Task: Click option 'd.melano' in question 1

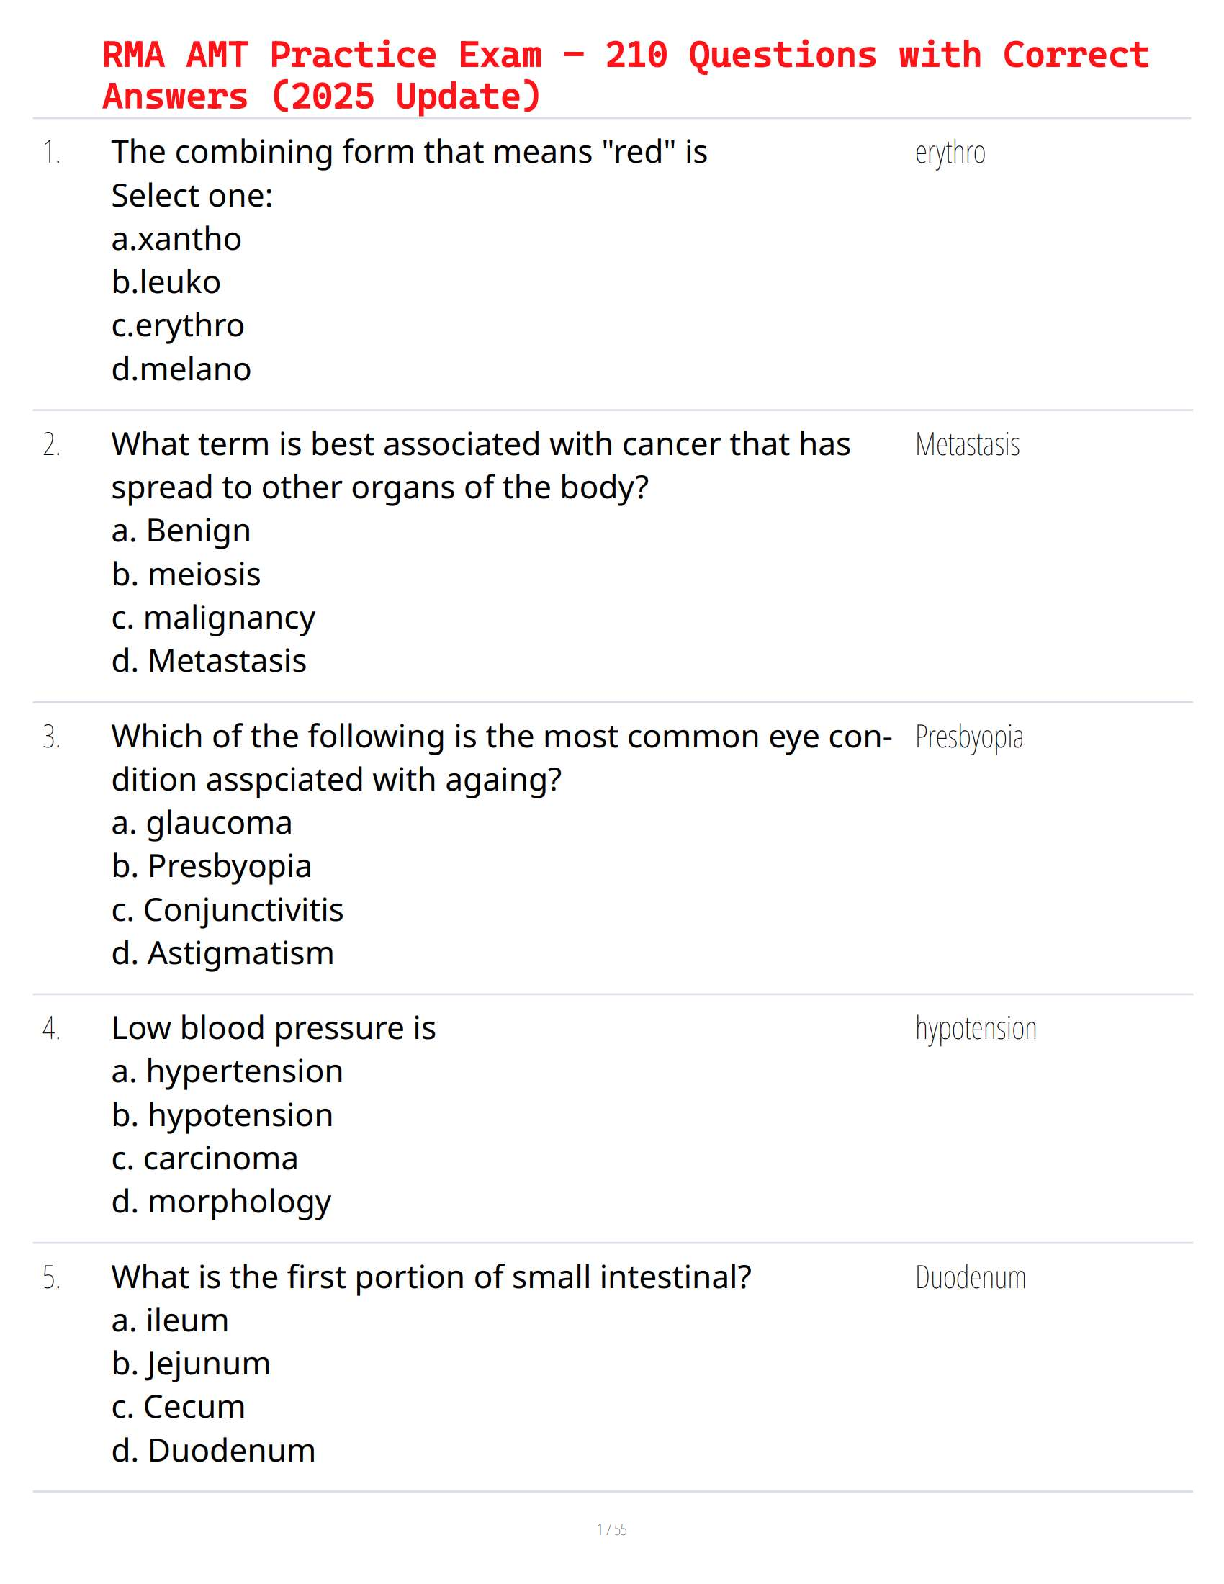Action: coord(181,370)
